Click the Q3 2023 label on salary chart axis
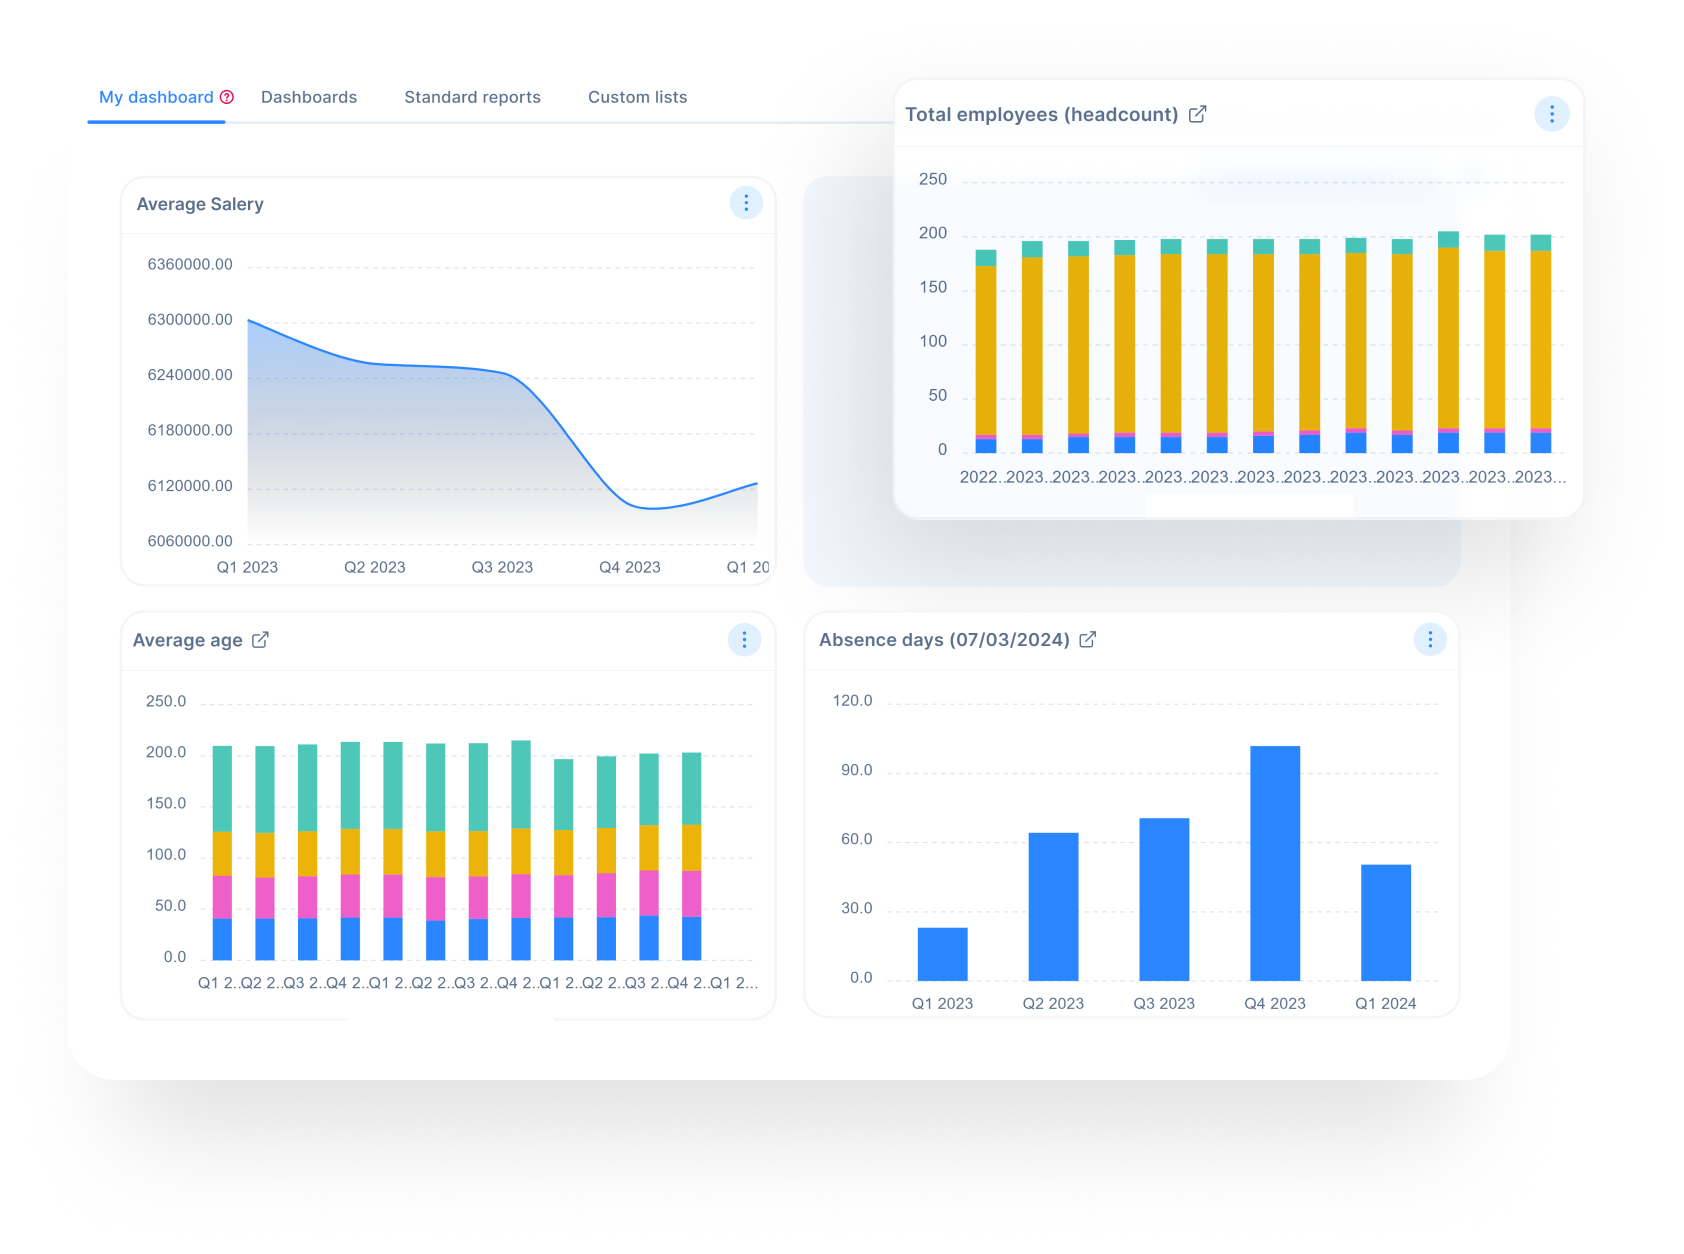This screenshot has width=1684, height=1254. [x=502, y=567]
